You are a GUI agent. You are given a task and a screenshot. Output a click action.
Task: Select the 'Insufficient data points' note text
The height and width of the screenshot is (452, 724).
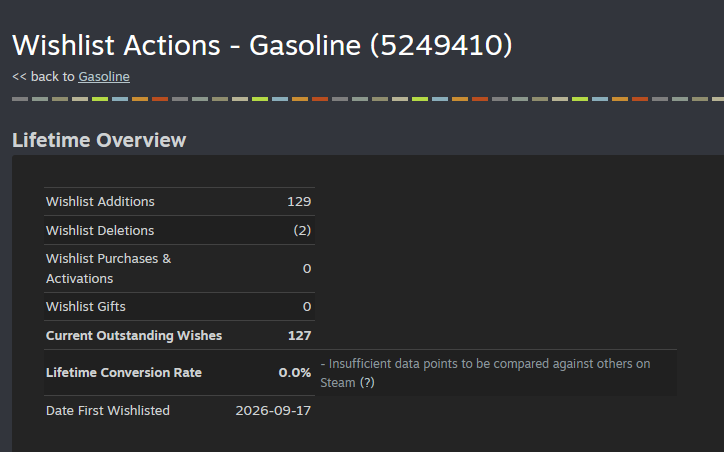tap(485, 373)
